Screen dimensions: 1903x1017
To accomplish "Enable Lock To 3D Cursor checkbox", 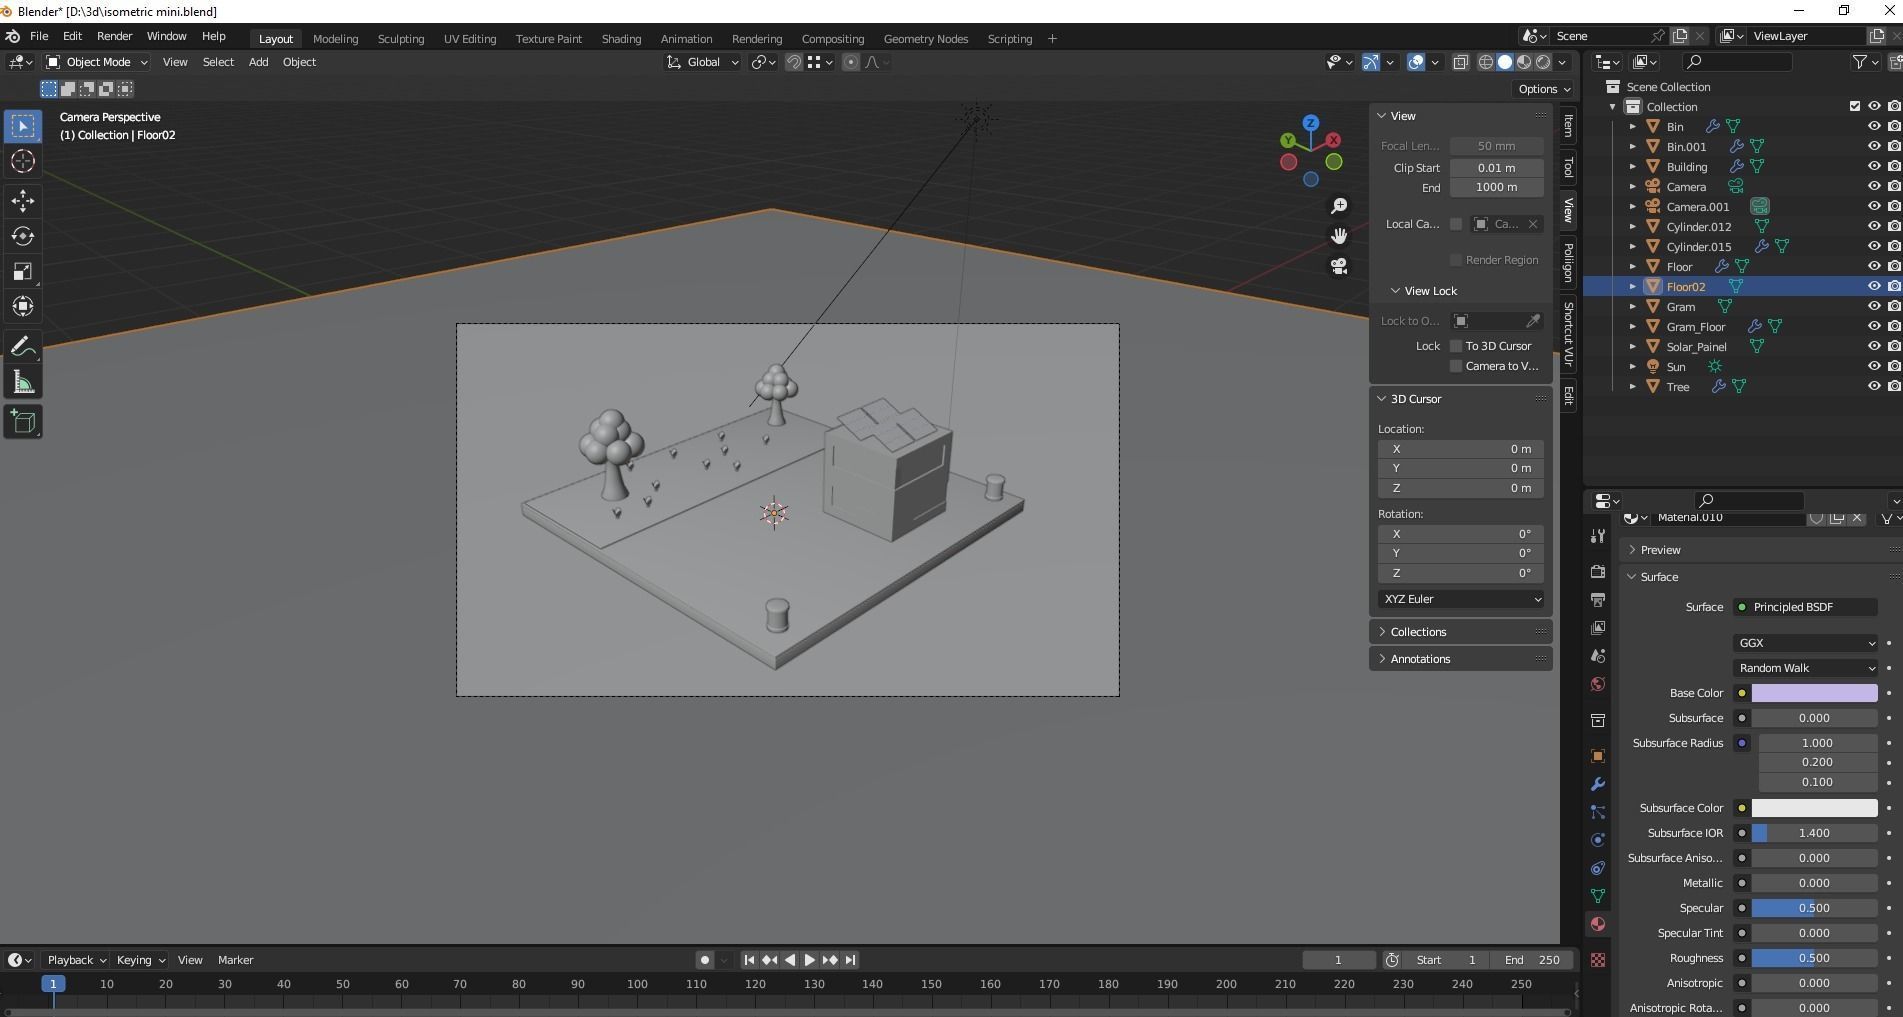I will point(1456,346).
